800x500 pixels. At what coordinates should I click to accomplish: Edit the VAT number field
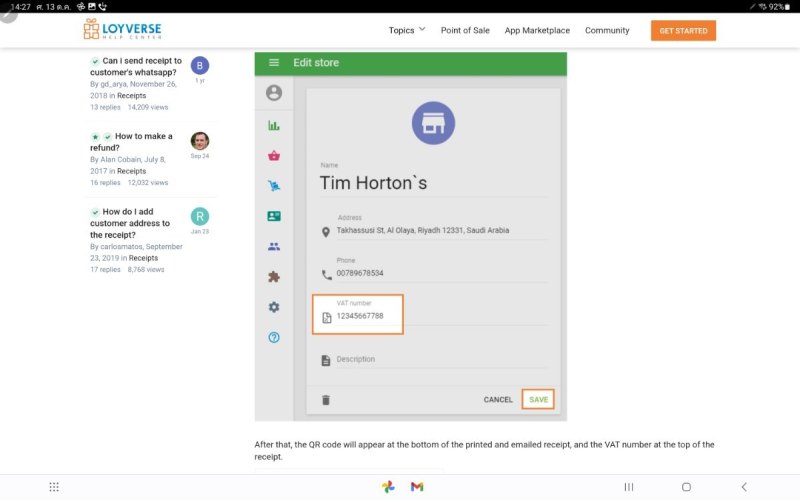(x=442, y=316)
